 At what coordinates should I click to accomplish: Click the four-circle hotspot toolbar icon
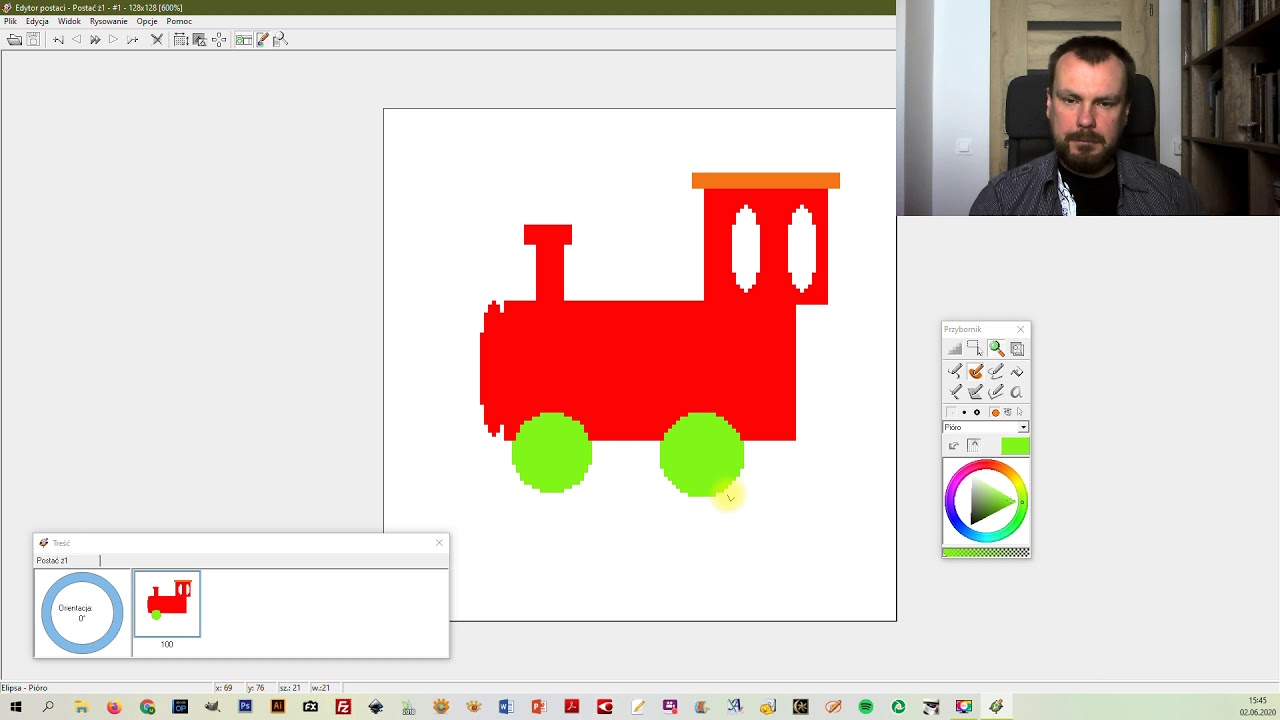point(219,40)
